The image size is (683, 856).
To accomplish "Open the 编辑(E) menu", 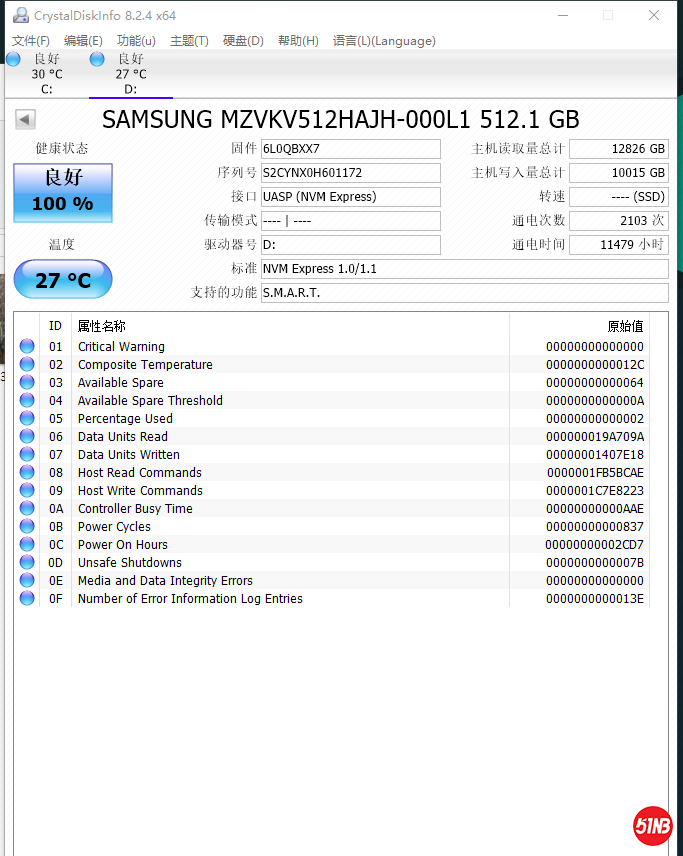I will (83, 41).
